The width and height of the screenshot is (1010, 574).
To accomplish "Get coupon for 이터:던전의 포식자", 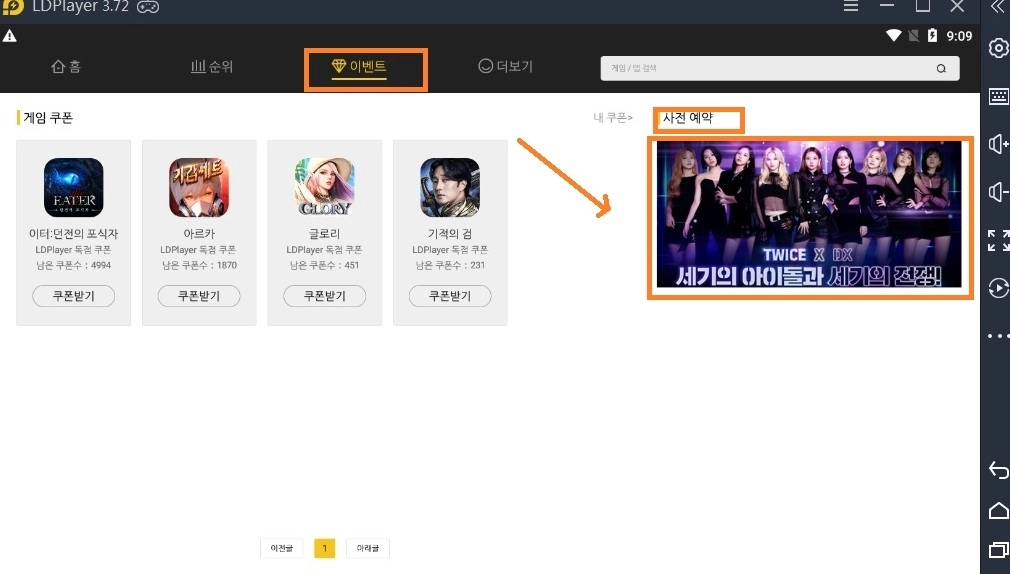I will pyautogui.click(x=73, y=296).
